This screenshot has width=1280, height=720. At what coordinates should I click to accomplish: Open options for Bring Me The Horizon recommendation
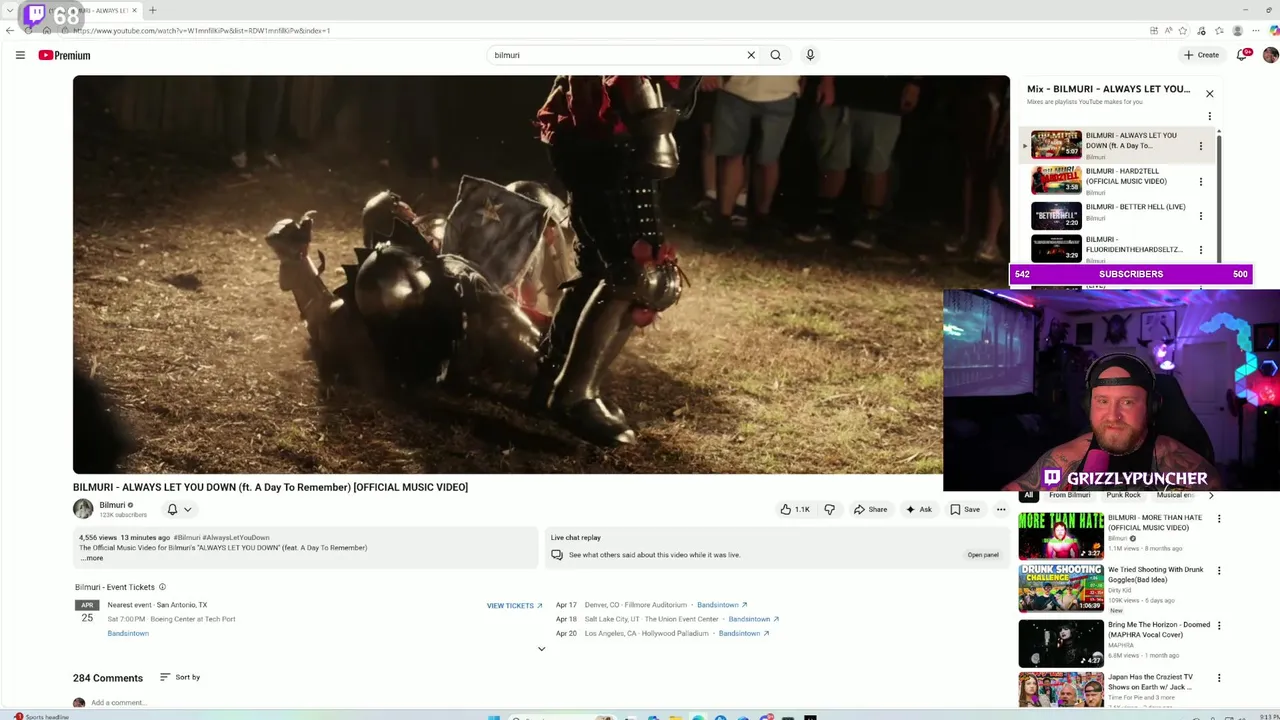(1218, 625)
